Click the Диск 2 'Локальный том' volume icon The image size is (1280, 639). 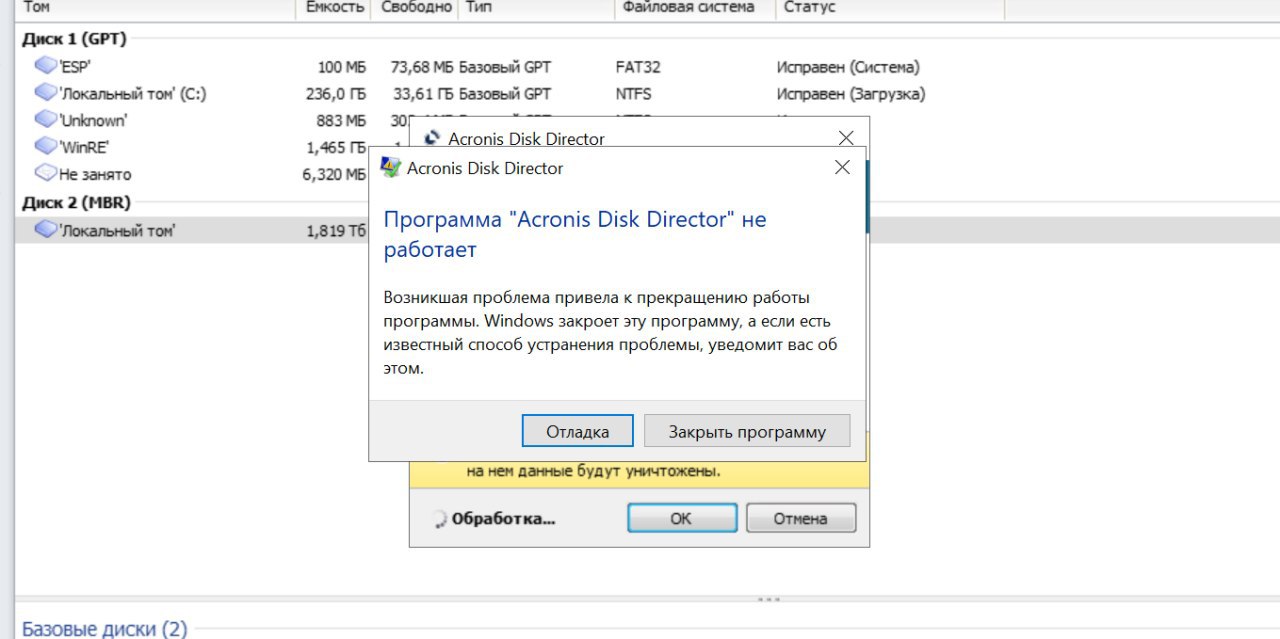point(46,230)
